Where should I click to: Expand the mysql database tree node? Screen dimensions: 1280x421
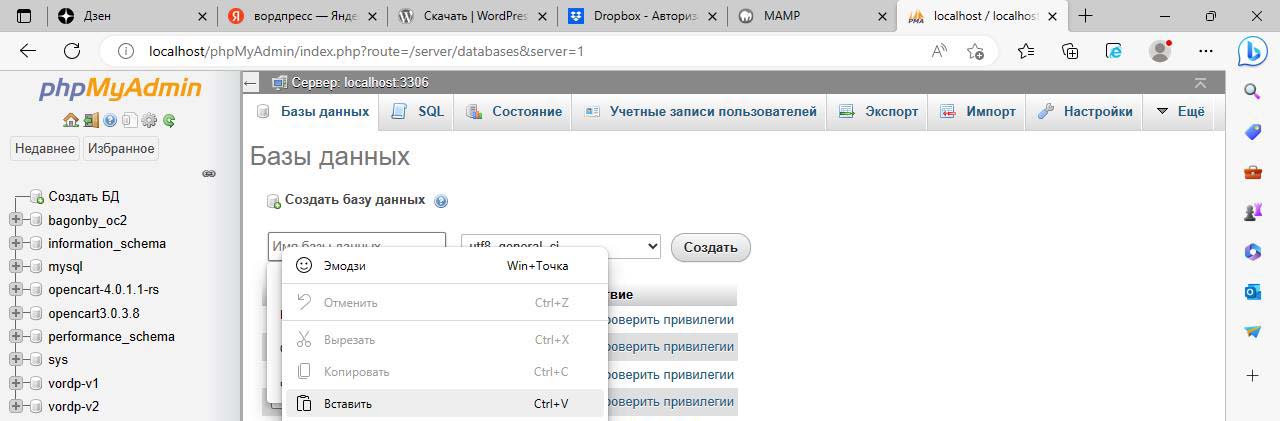click(16, 267)
